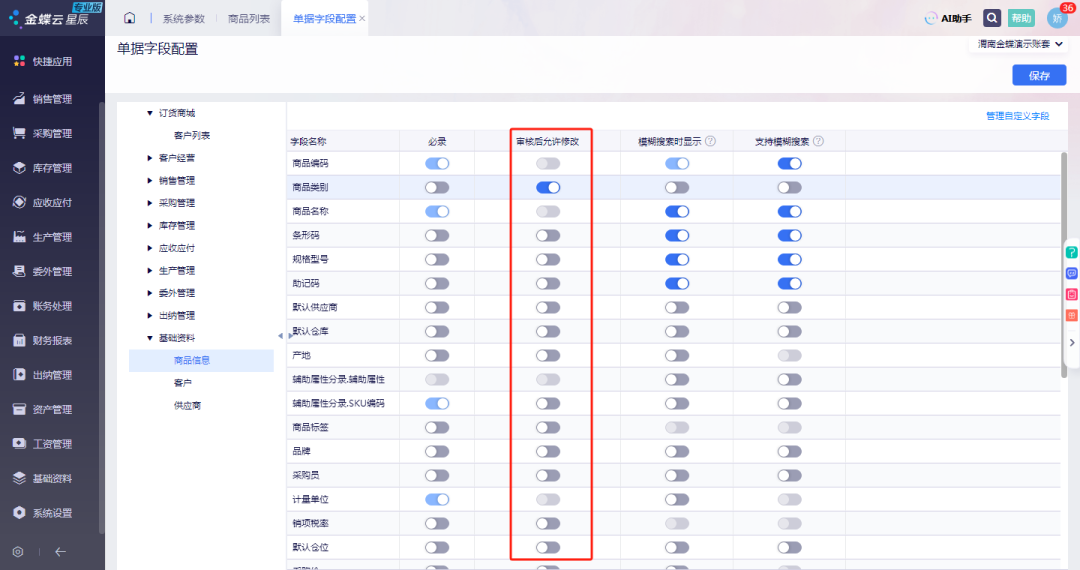Open 基础资料 sidebar module
1080x570 pixels.
tap(43, 478)
